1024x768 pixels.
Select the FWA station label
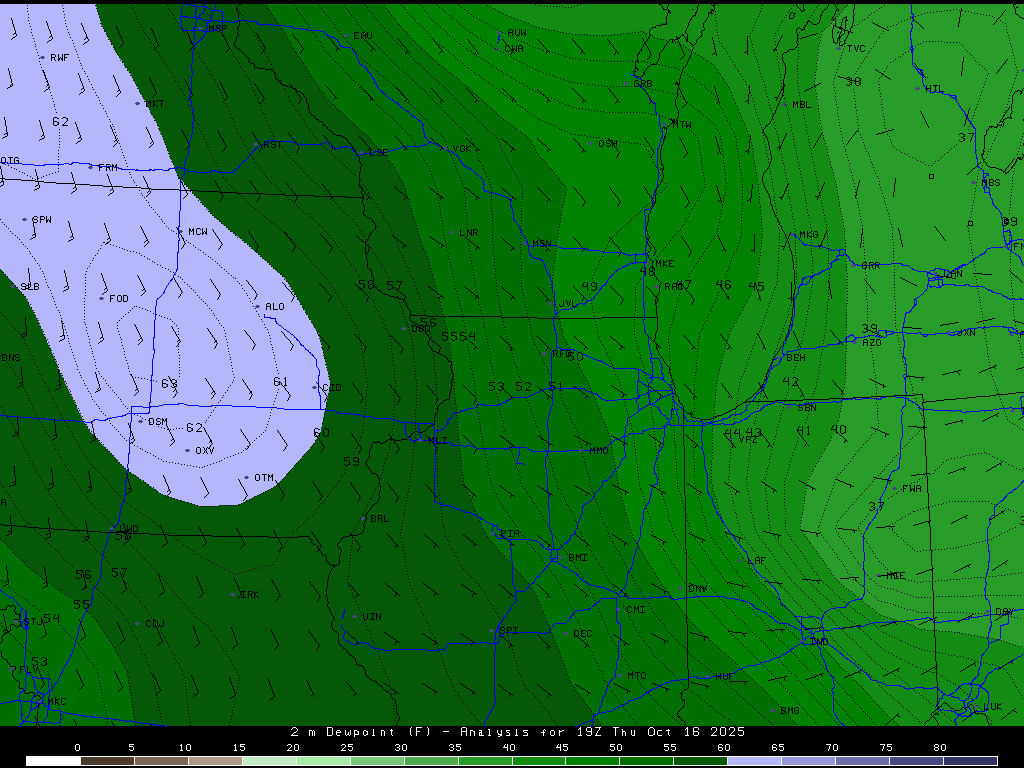point(912,489)
